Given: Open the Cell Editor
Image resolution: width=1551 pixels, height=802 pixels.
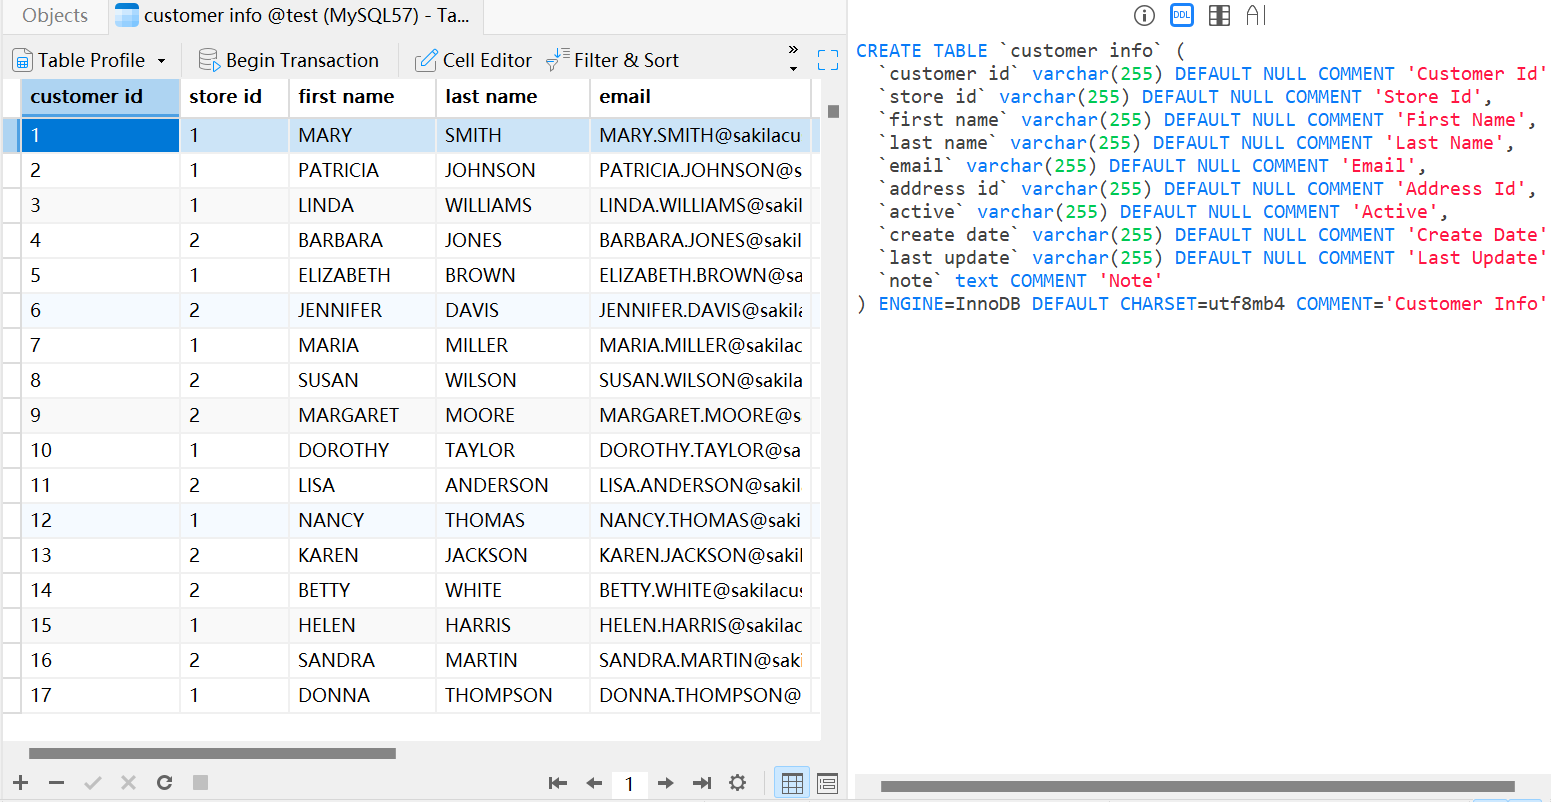Looking at the screenshot, I should click(x=474, y=61).
